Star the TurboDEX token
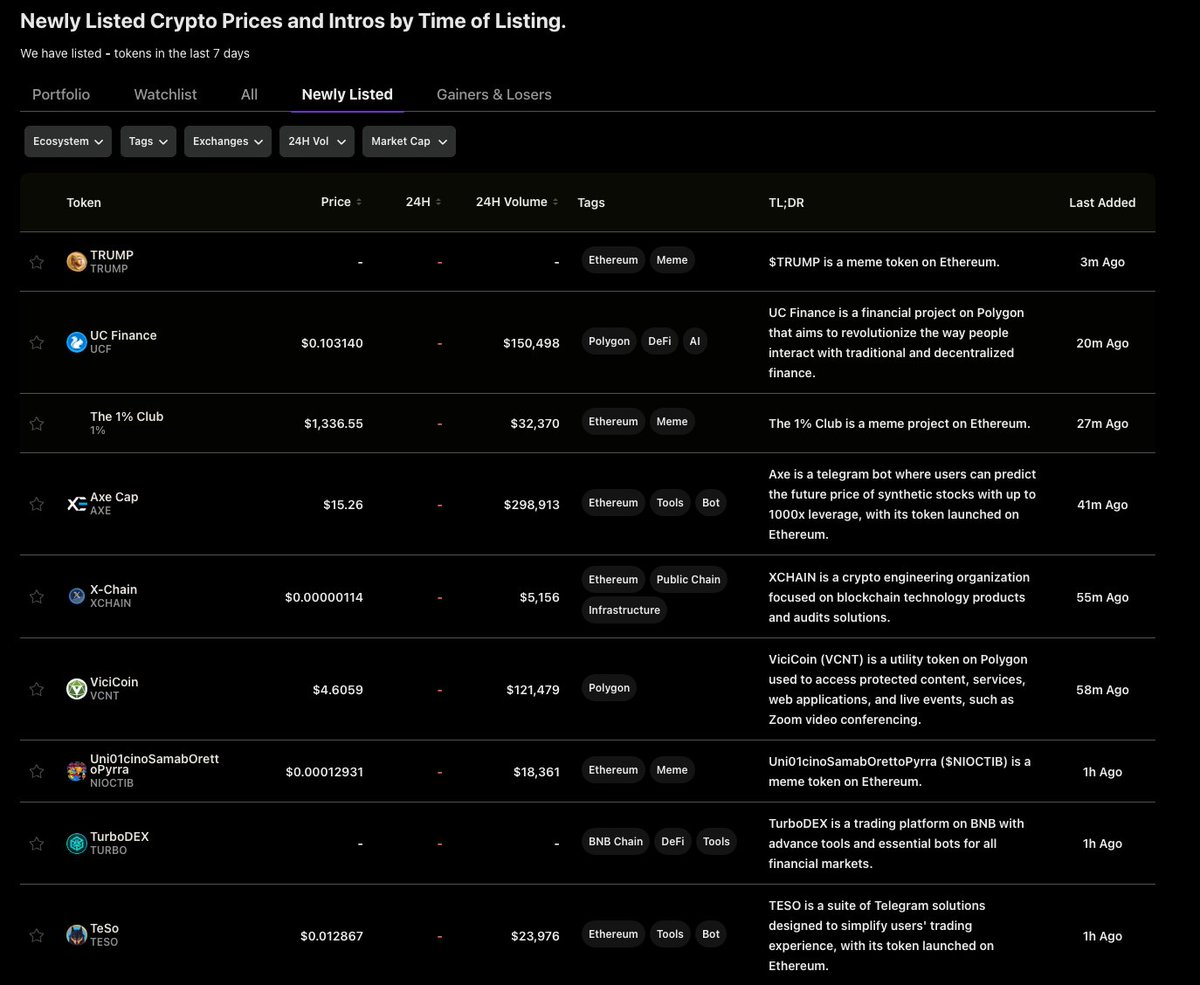Image resolution: width=1200 pixels, height=985 pixels. (x=37, y=844)
